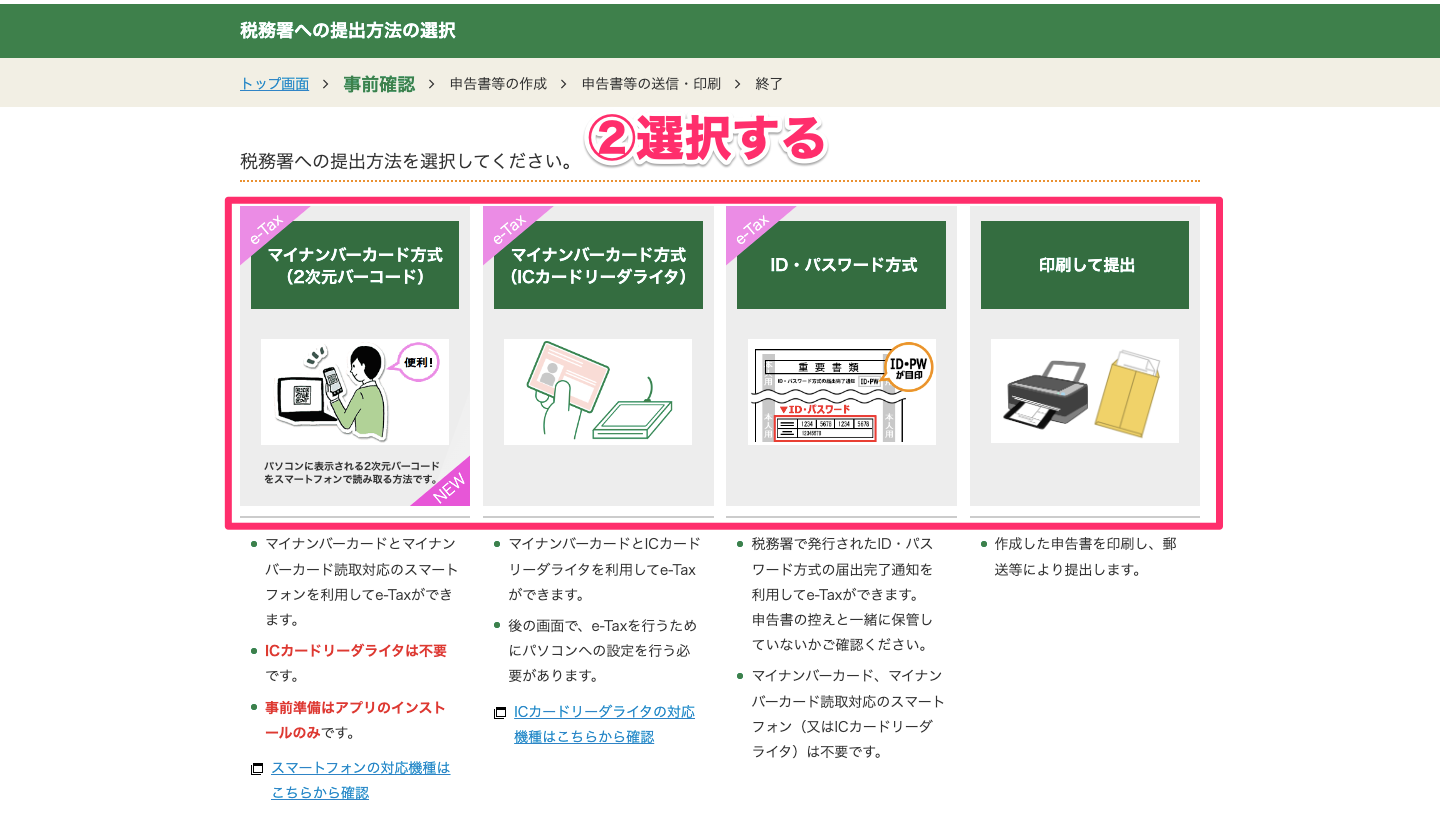Click e-Tax ribbon on the ICカードリーダライタ card
The width and height of the screenshot is (1440, 821).
[509, 228]
